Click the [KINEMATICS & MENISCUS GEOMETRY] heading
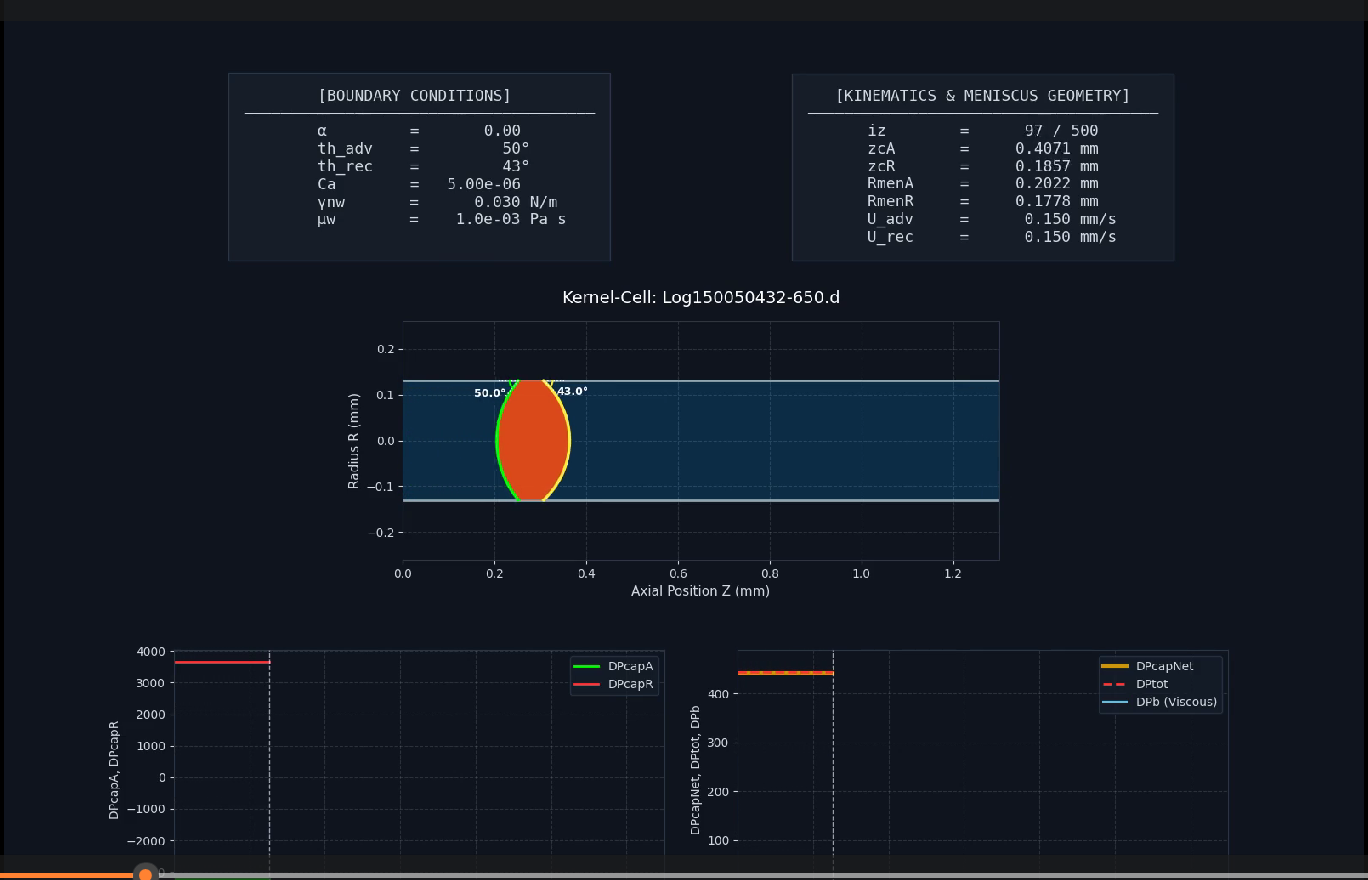 [x=982, y=96]
